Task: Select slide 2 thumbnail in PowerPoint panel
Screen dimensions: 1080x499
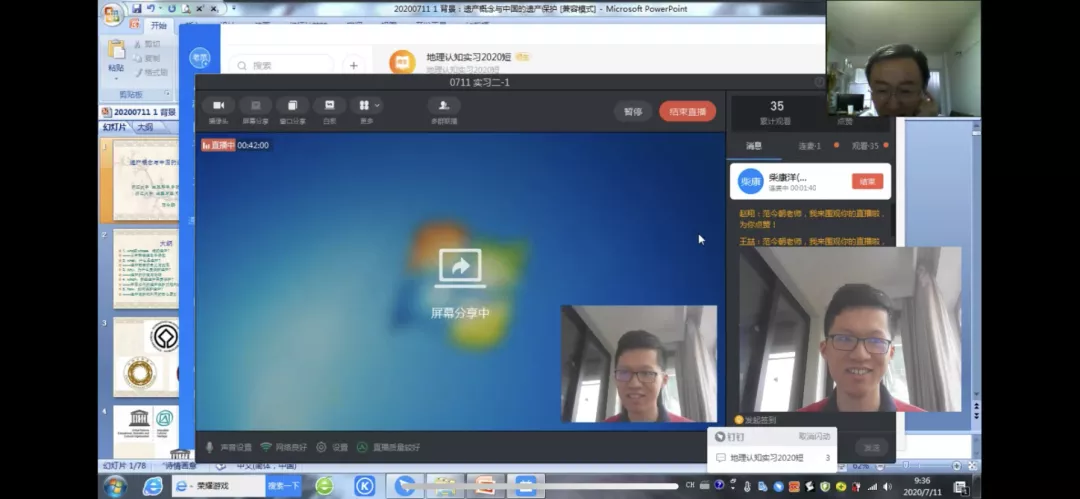Action: point(146,268)
